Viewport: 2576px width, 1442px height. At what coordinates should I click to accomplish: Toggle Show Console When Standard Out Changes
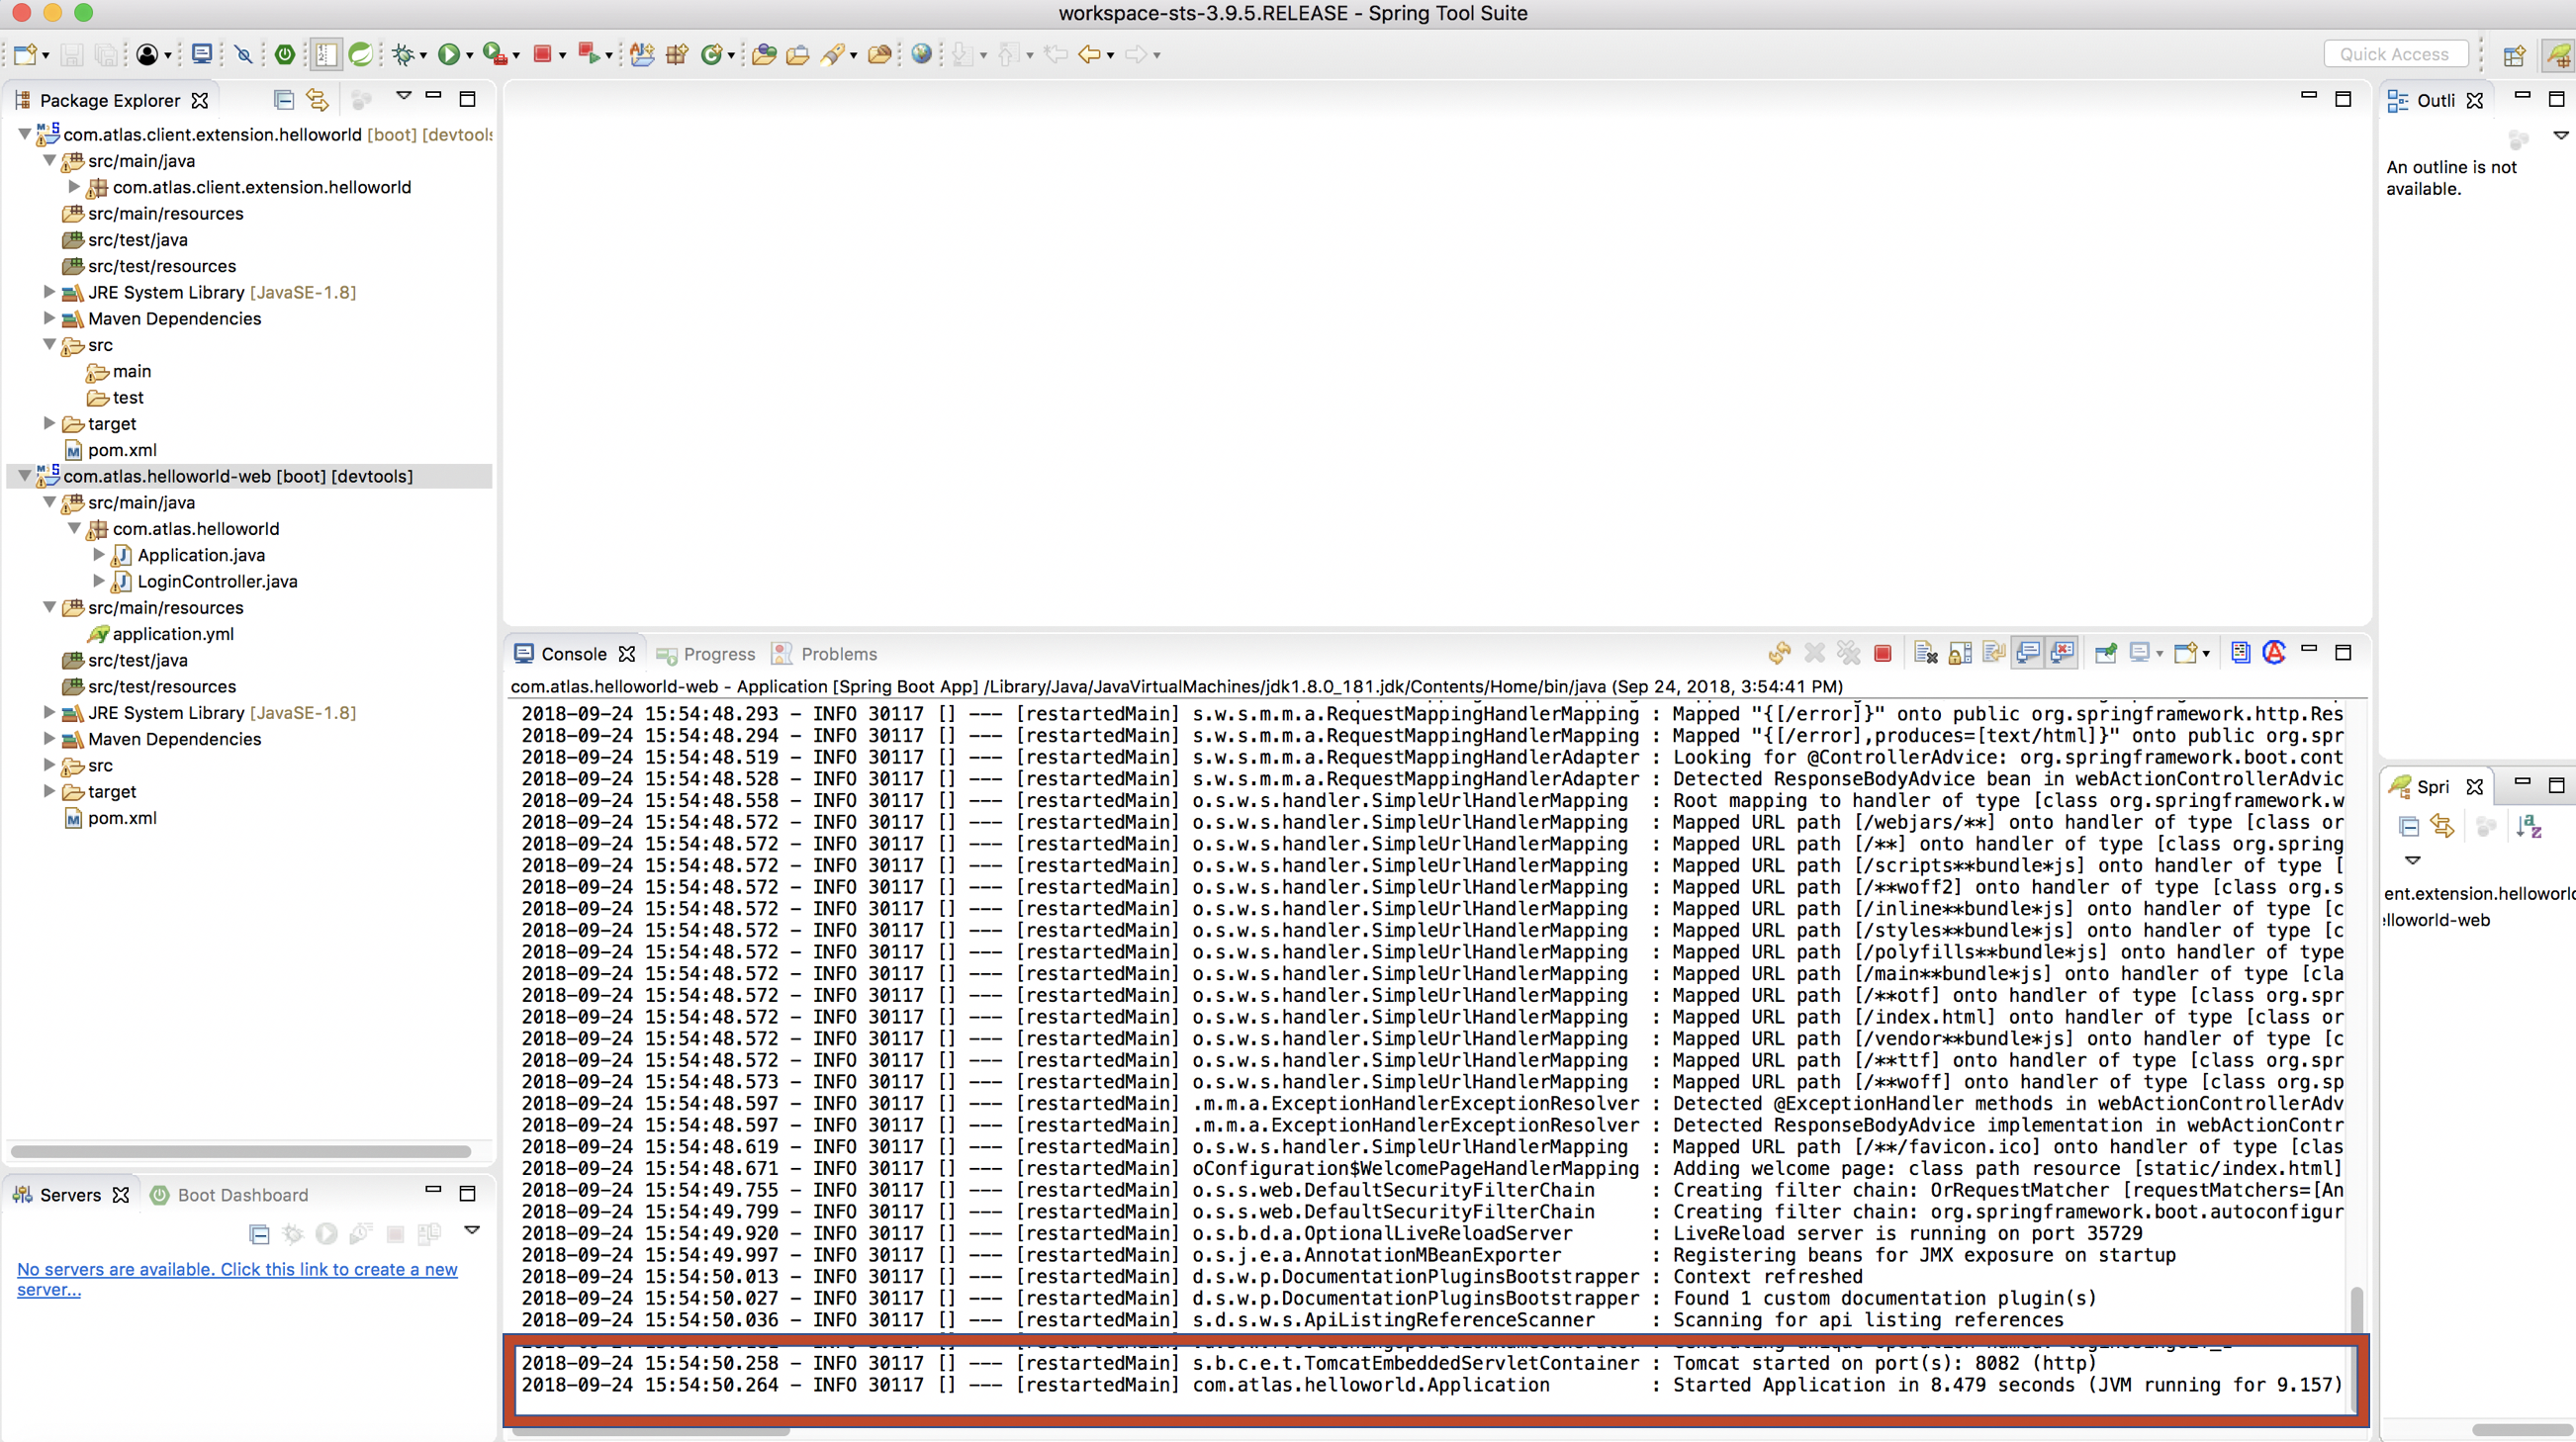(2028, 653)
